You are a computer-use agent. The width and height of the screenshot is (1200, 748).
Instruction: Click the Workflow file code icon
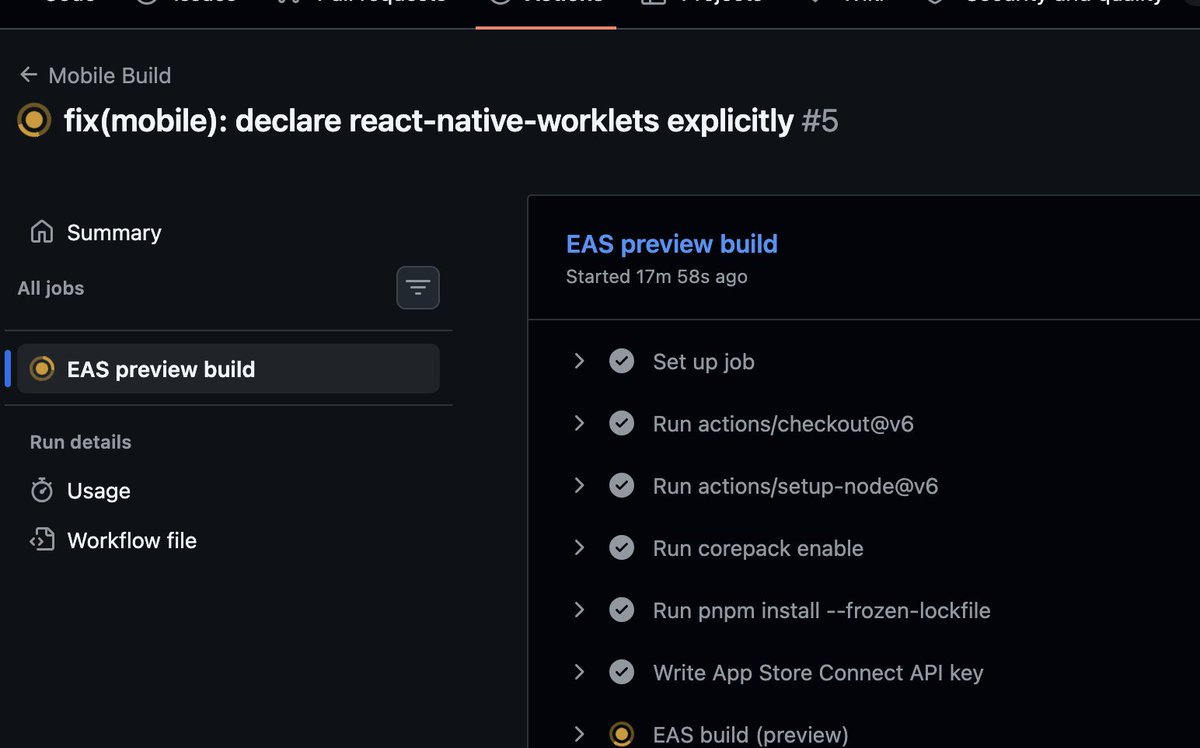[x=42, y=540]
